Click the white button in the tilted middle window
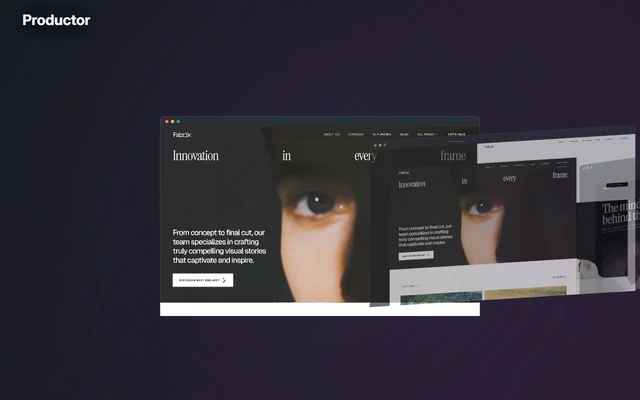Screen dimensions: 640x400 point(416,256)
